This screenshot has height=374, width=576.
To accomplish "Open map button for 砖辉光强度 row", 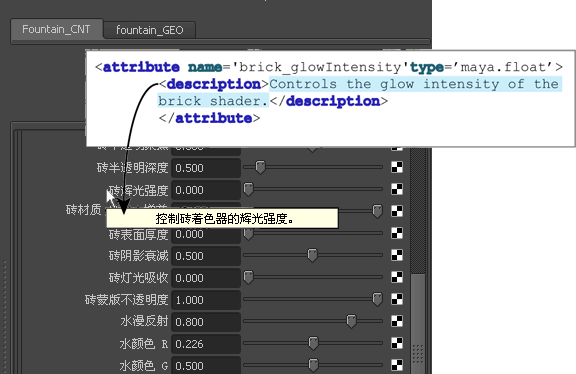I will coord(397,189).
